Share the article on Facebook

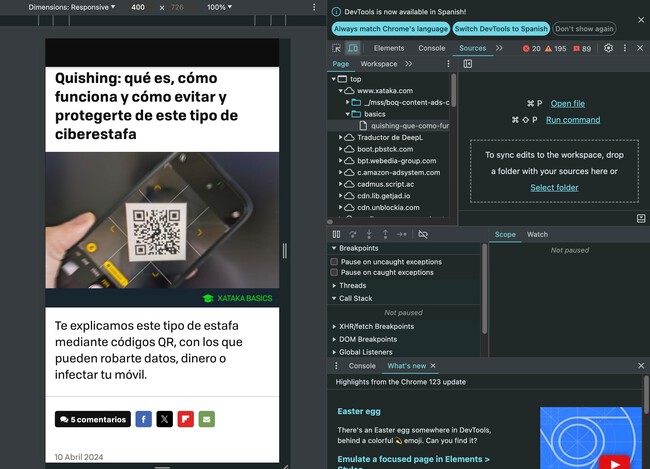tap(143, 419)
